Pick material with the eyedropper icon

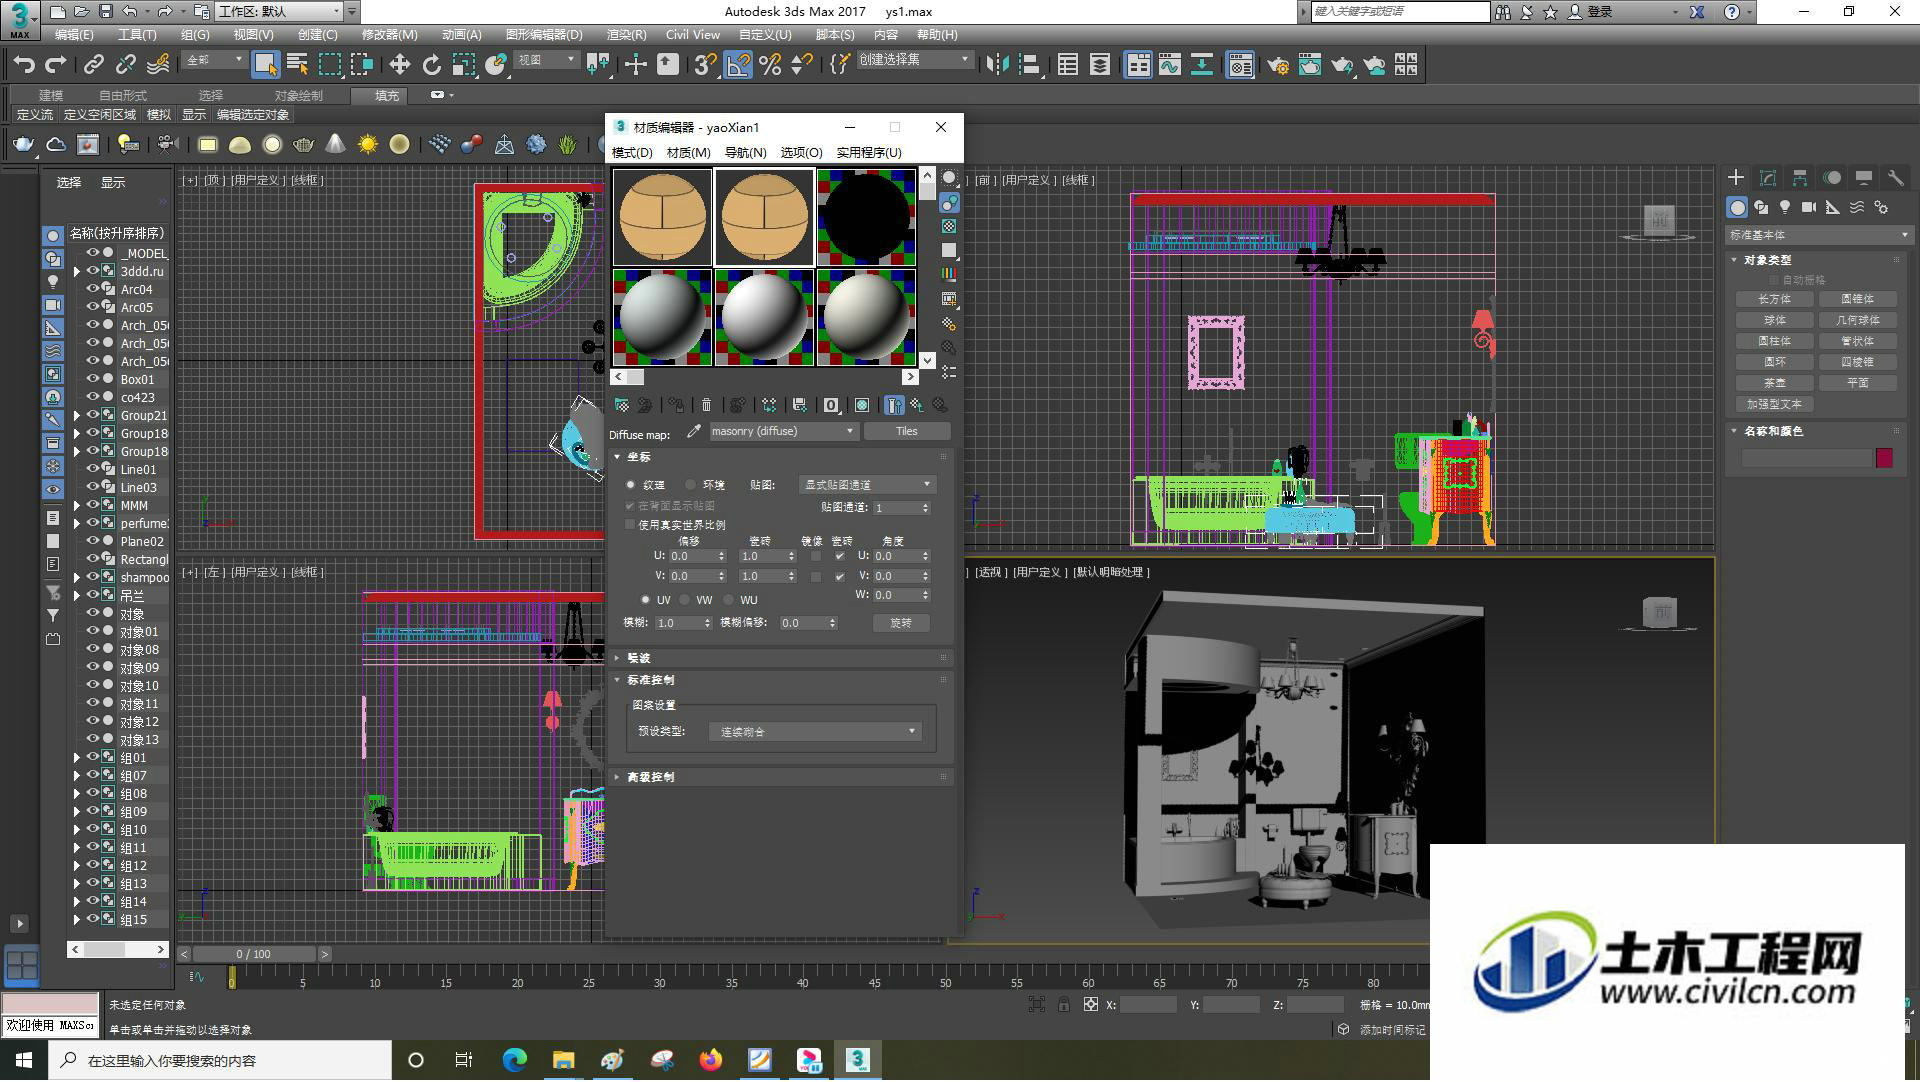click(x=693, y=432)
